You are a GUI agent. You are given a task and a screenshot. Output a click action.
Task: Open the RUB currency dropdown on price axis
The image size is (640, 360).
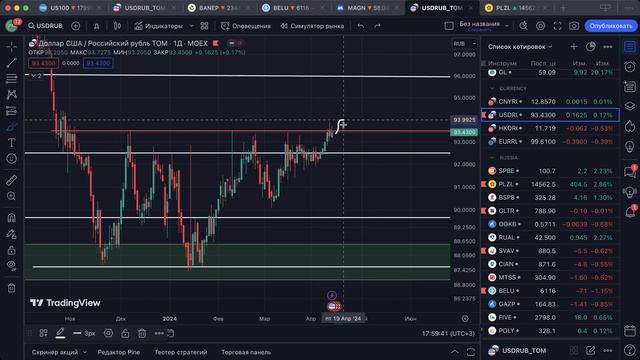pyautogui.click(x=464, y=44)
